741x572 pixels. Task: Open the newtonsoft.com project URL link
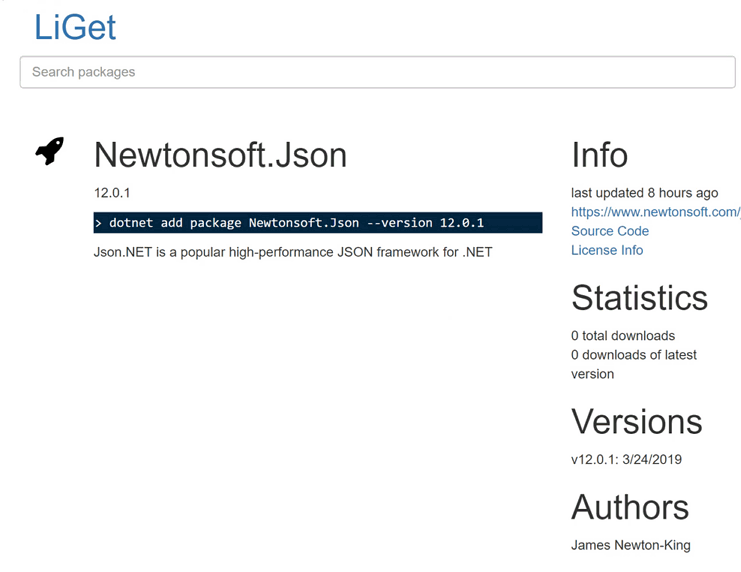[656, 212]
